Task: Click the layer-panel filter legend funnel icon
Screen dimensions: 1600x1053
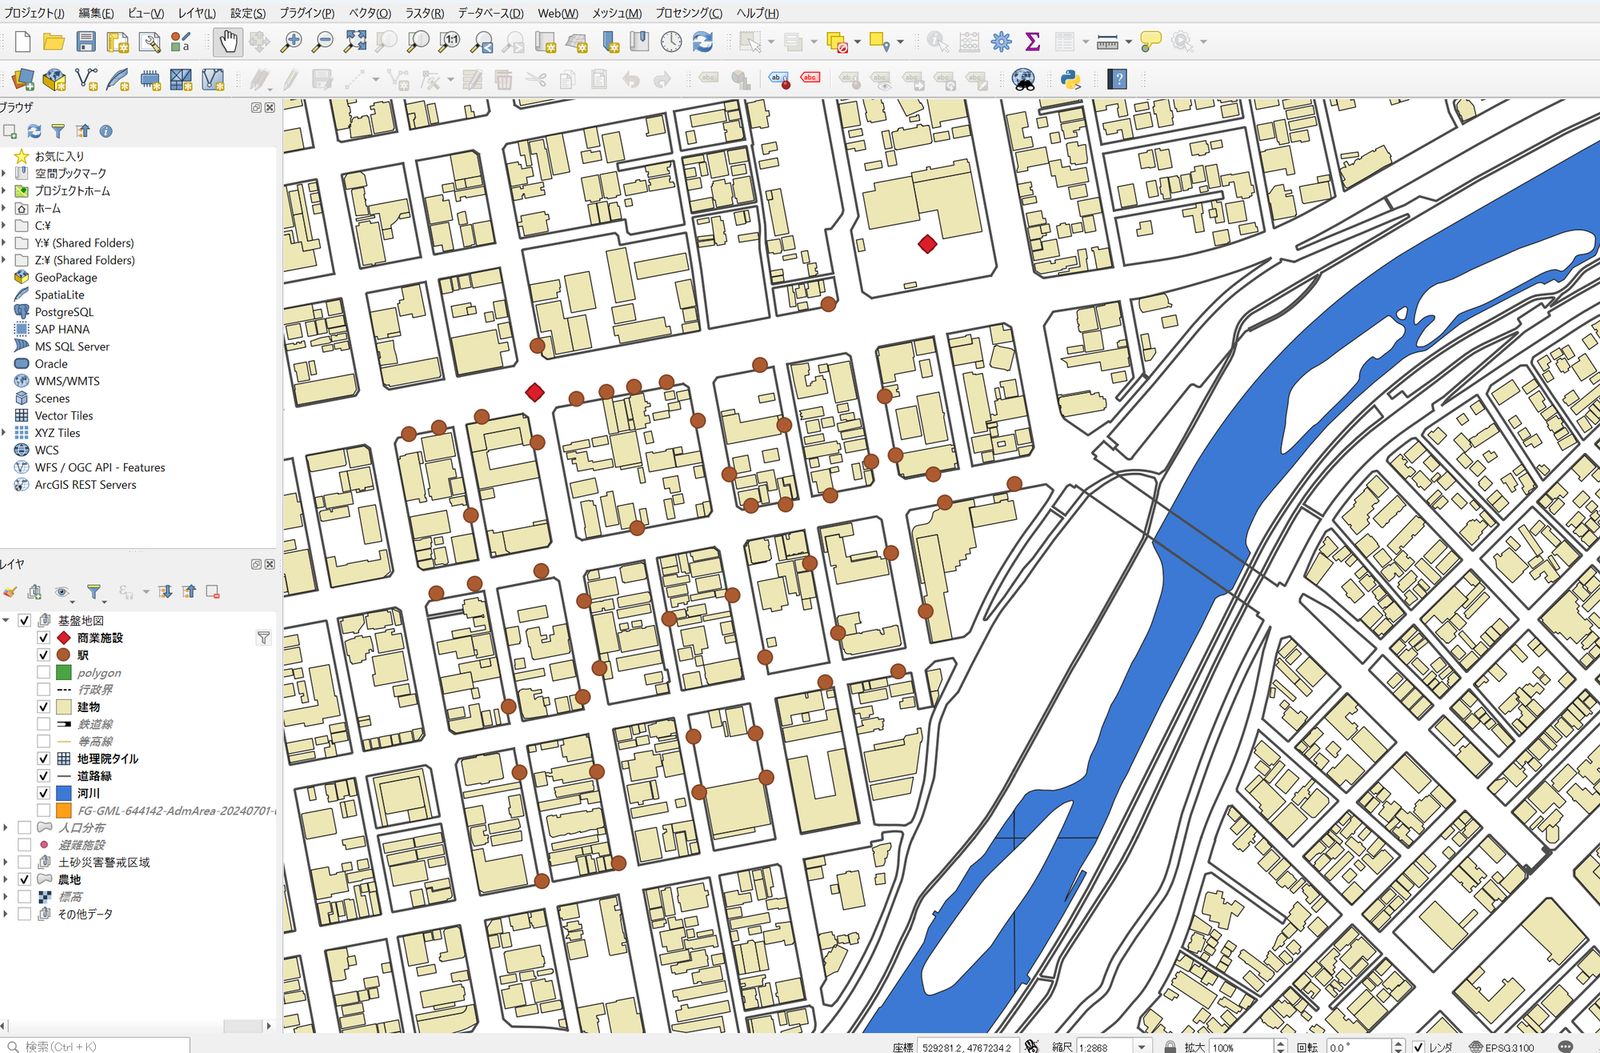Action: point(93,592)
